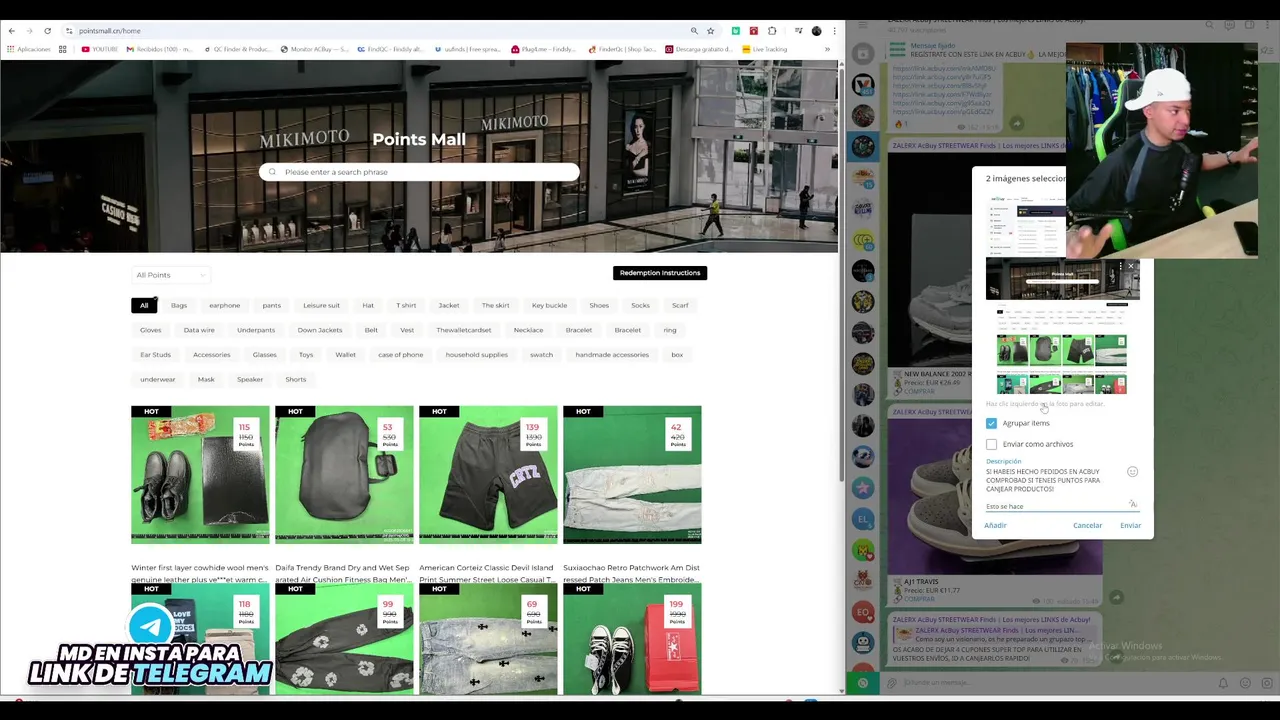Open the Live Tracking bookmark
1280x720 pixels.
tap(765, 49)
